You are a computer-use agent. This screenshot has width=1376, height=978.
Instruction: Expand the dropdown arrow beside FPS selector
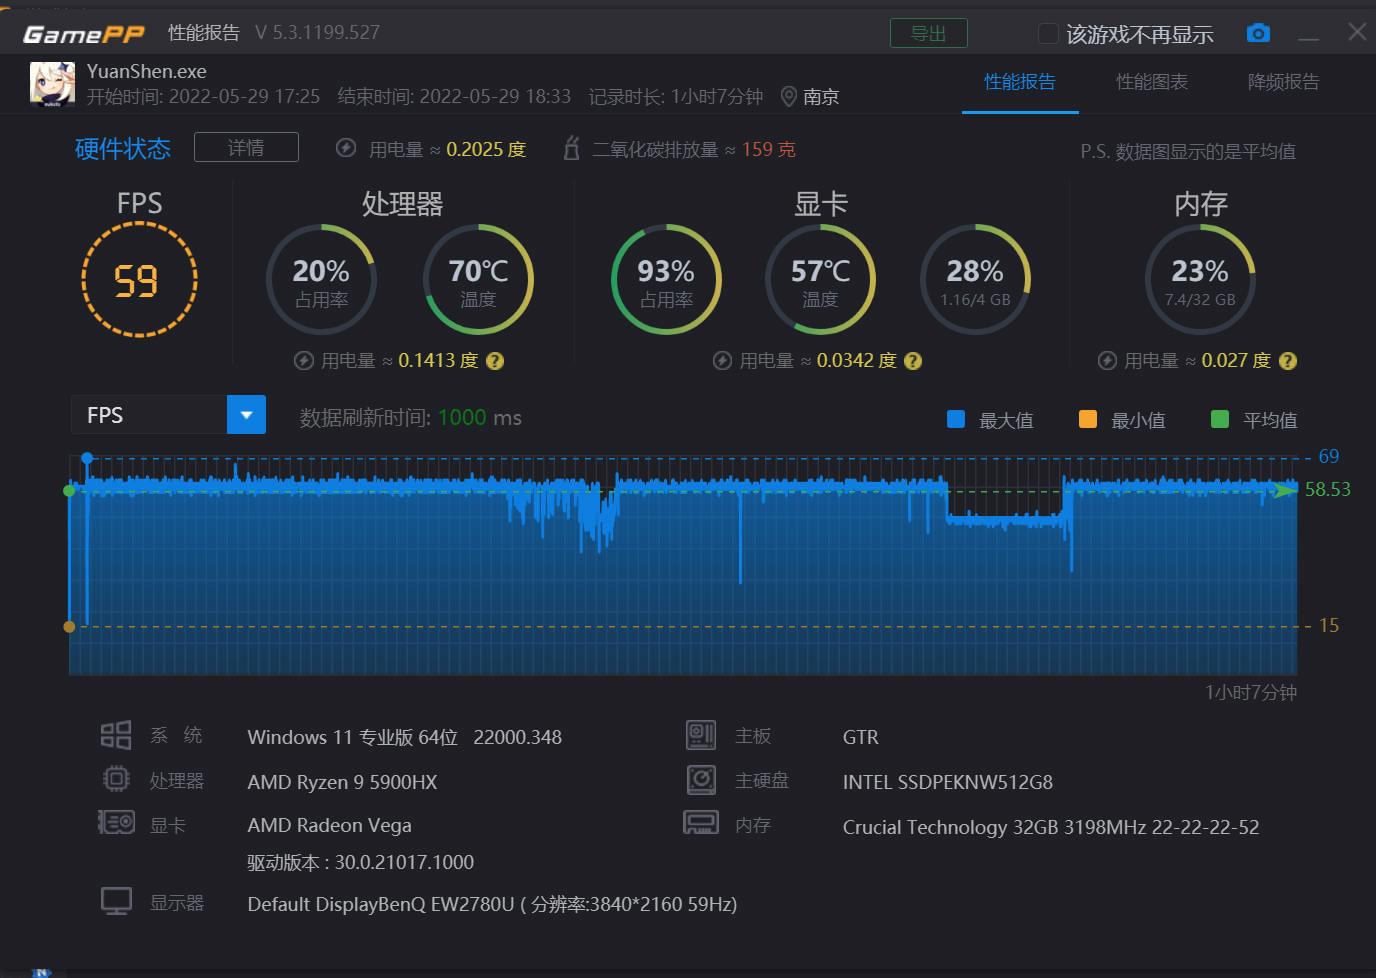coord(246,414)
